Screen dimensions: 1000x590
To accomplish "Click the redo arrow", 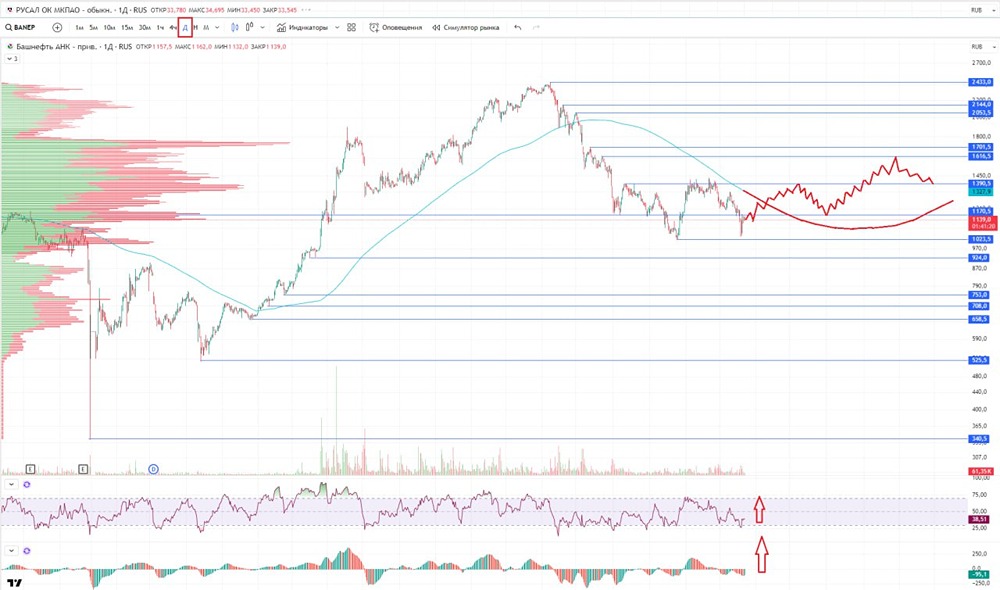I will tap(536, 27).
